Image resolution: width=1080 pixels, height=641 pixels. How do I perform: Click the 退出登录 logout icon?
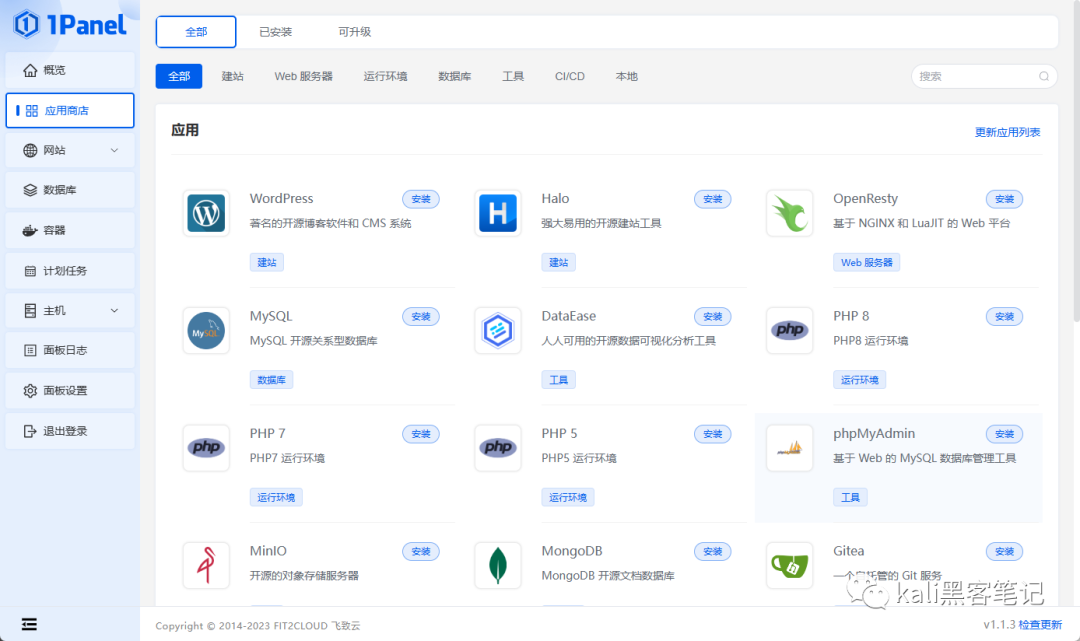(30, 431)
